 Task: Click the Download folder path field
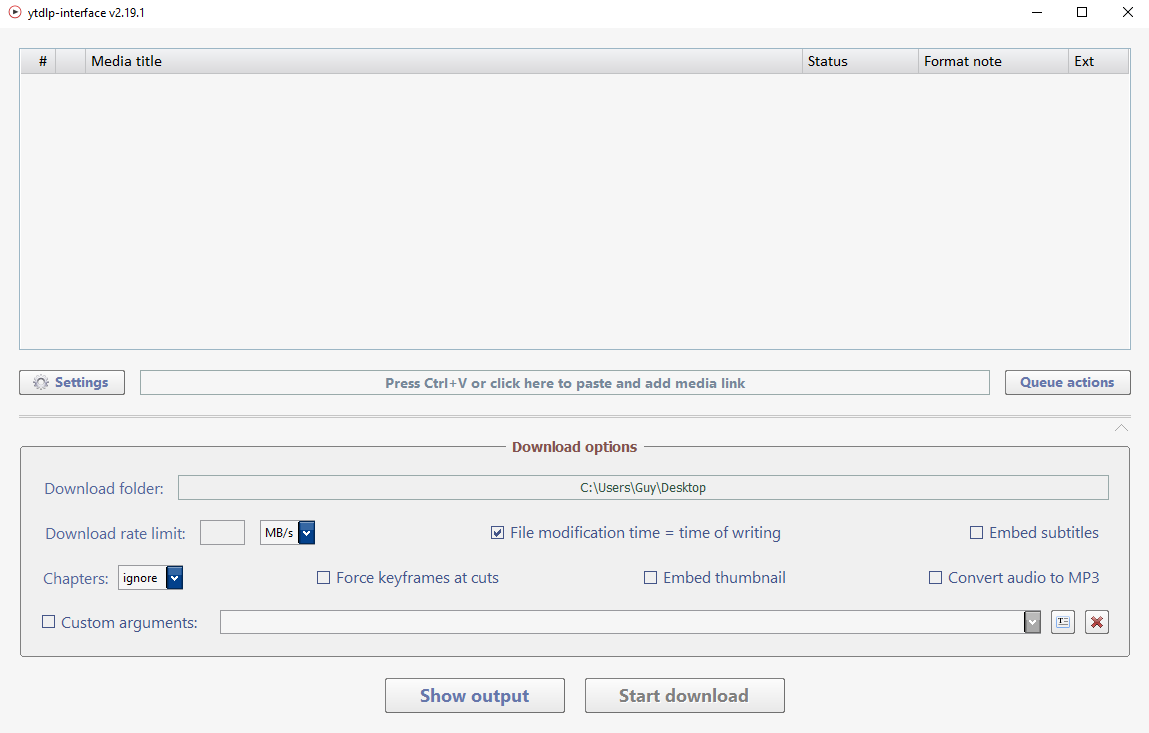pos(643,487)
